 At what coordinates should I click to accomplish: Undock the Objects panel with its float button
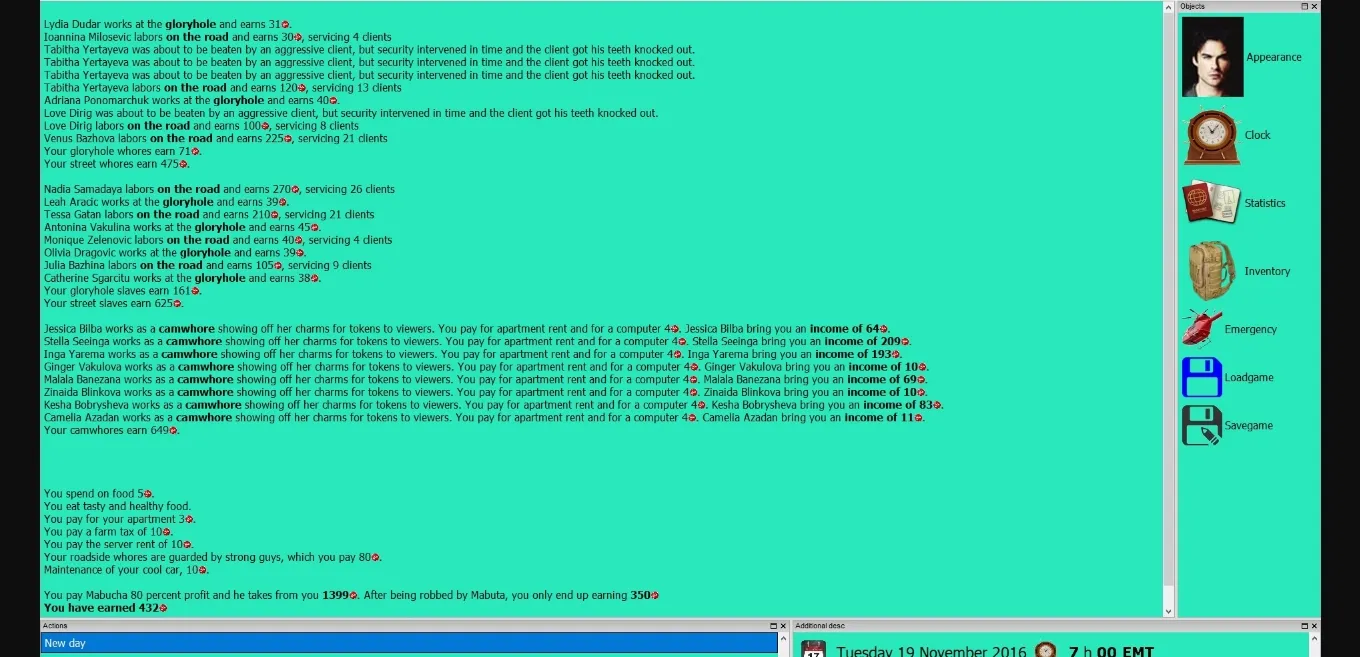[x=1304, y=6]
